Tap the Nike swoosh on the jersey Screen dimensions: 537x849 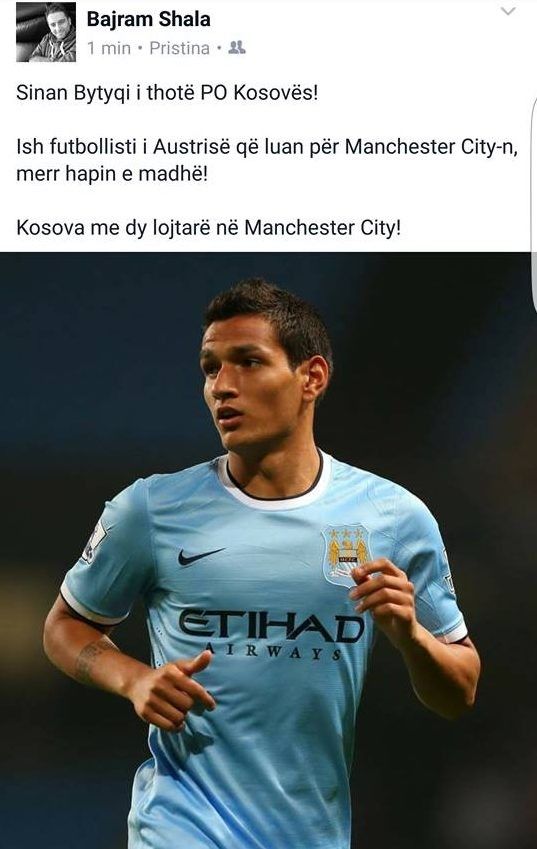point(200,557)
